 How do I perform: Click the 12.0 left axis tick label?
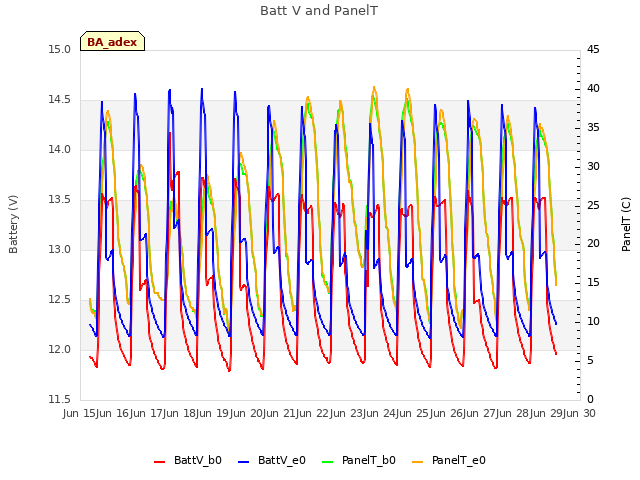(59, 349)
